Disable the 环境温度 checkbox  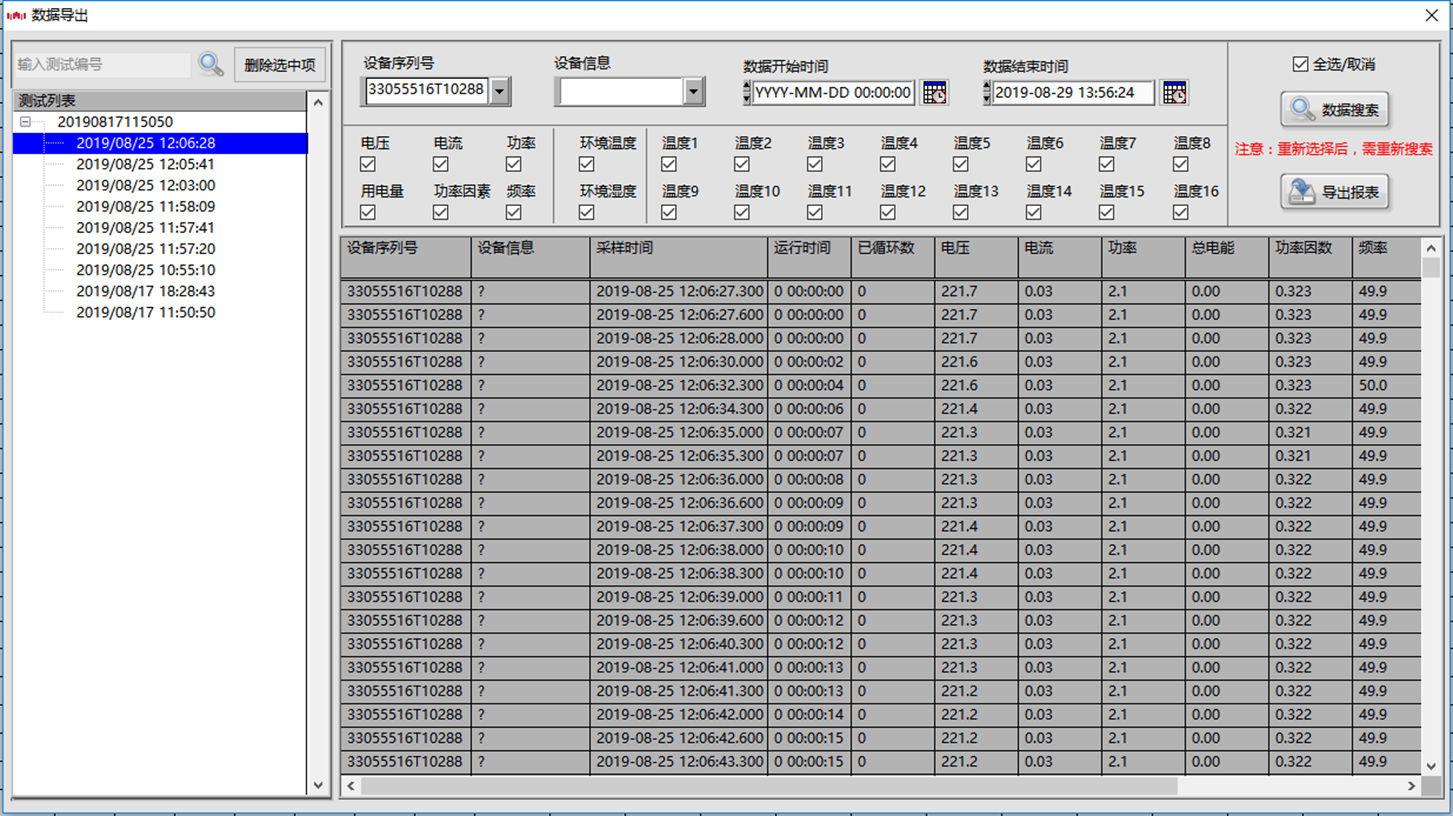[x=587, y=164]
